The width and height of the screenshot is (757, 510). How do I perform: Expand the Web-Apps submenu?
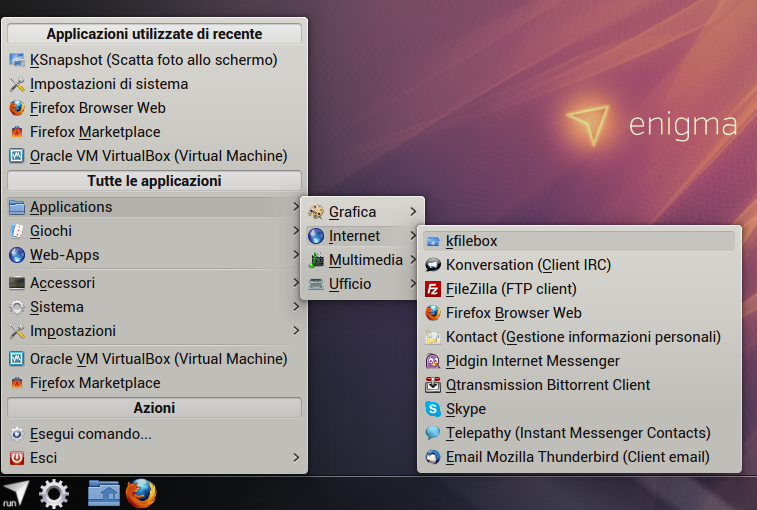click(154, 255)
